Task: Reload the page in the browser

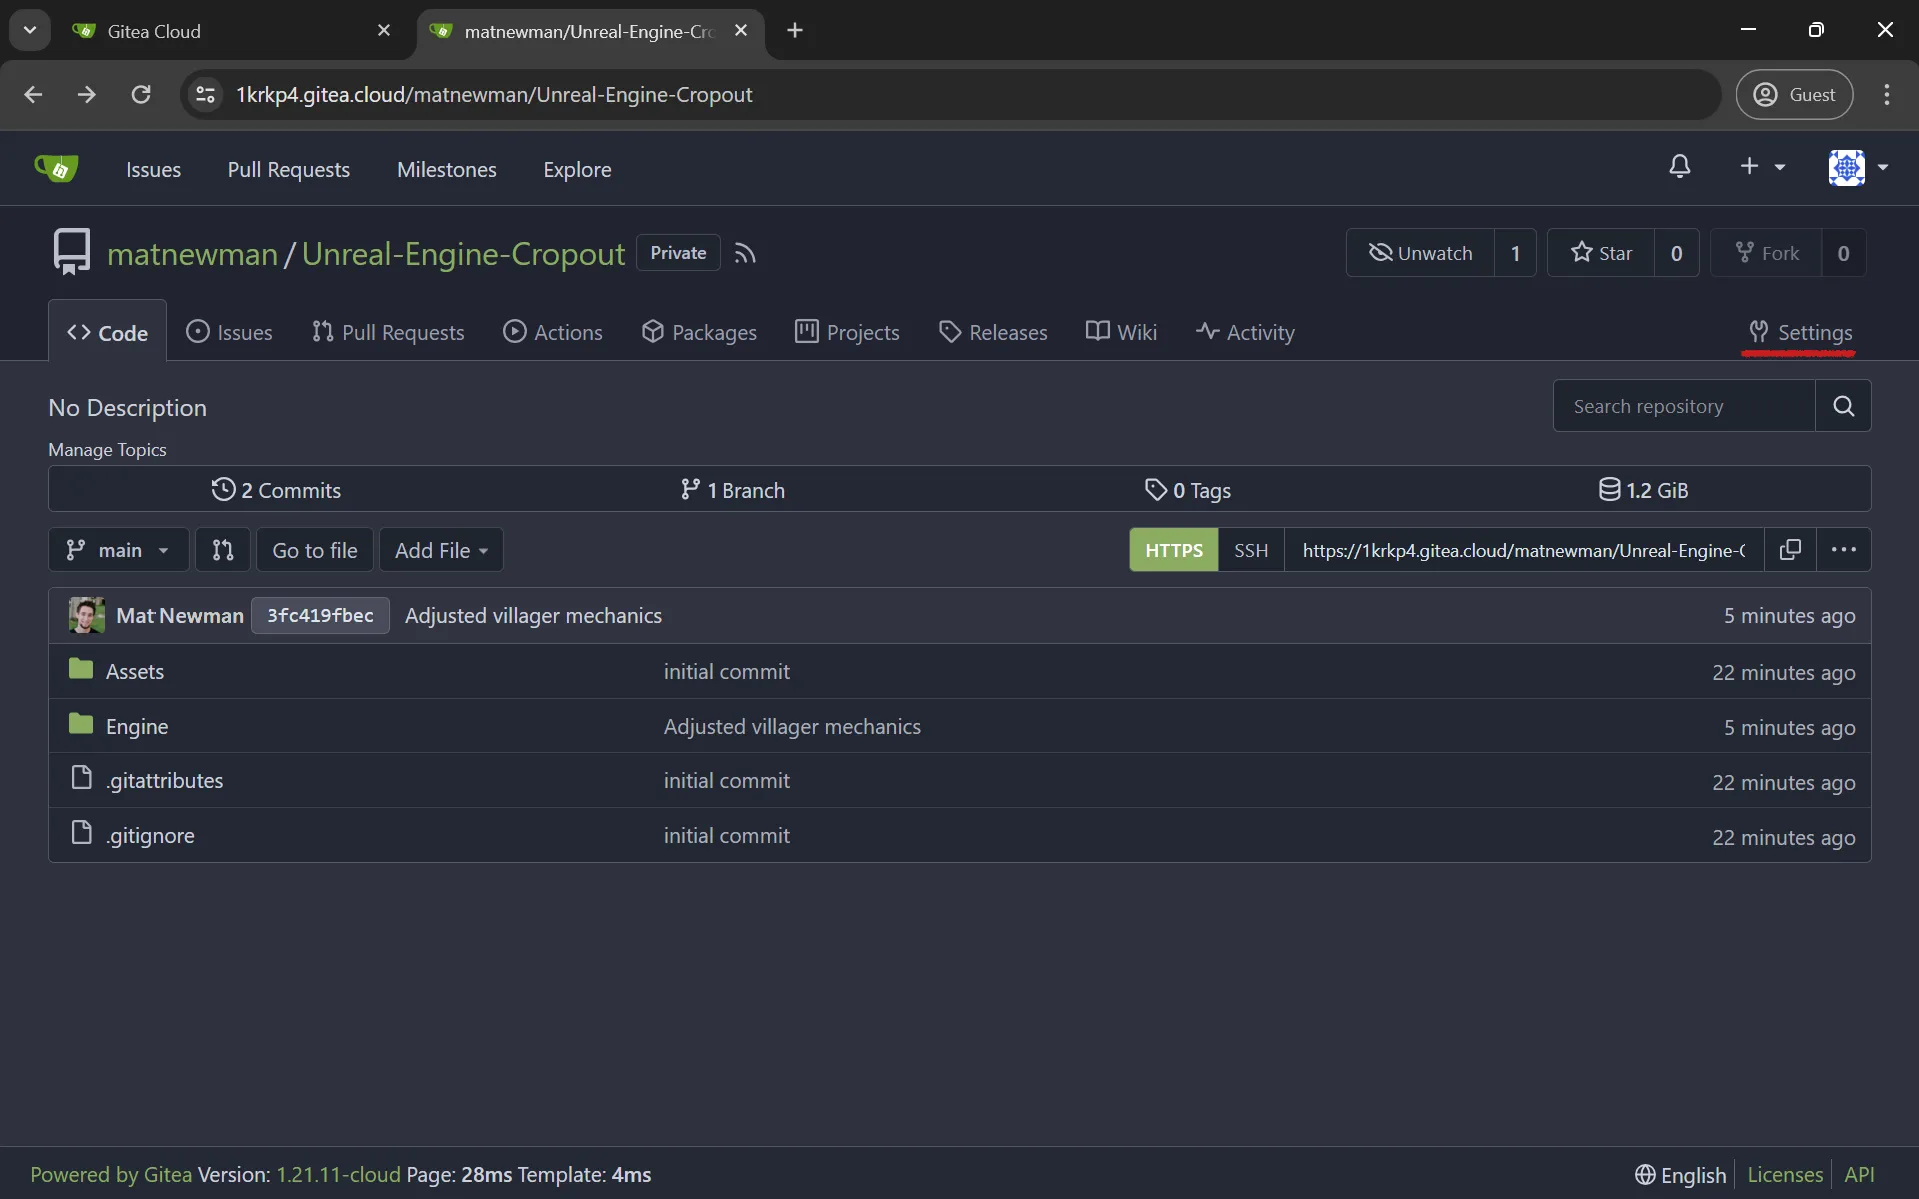Action: [x=141, y=94]
